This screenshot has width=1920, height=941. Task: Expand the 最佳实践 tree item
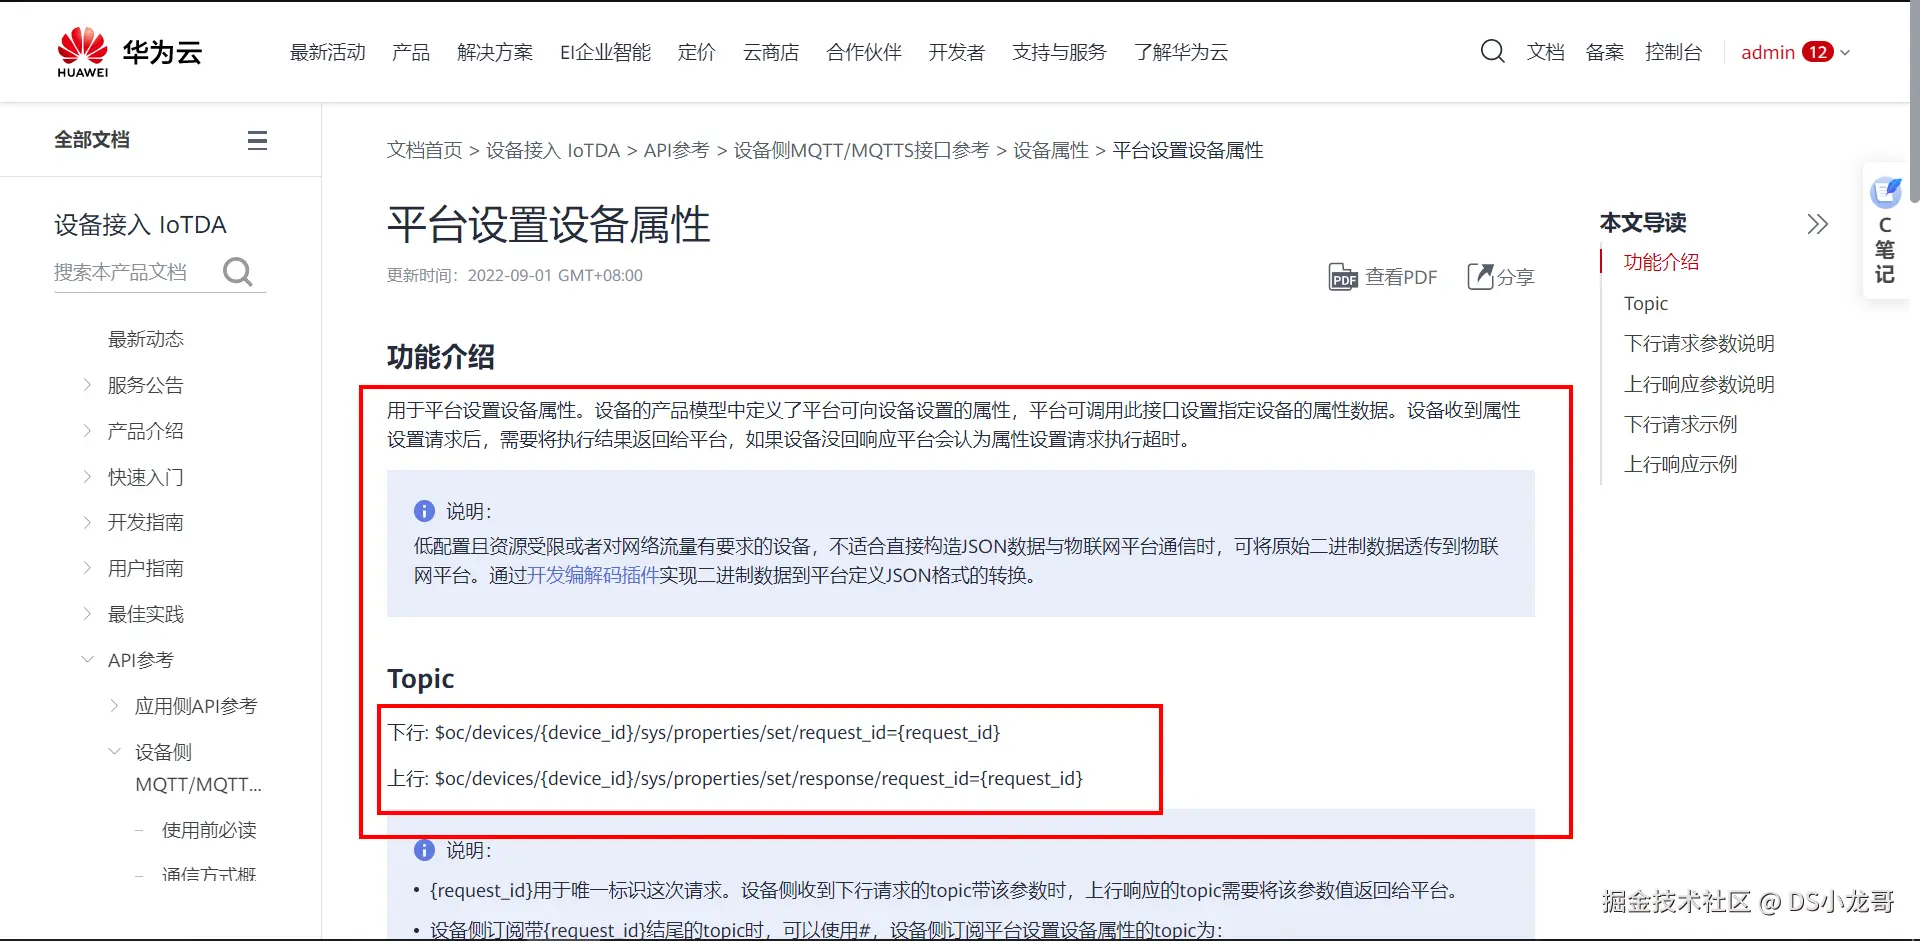tap(87, 614)
